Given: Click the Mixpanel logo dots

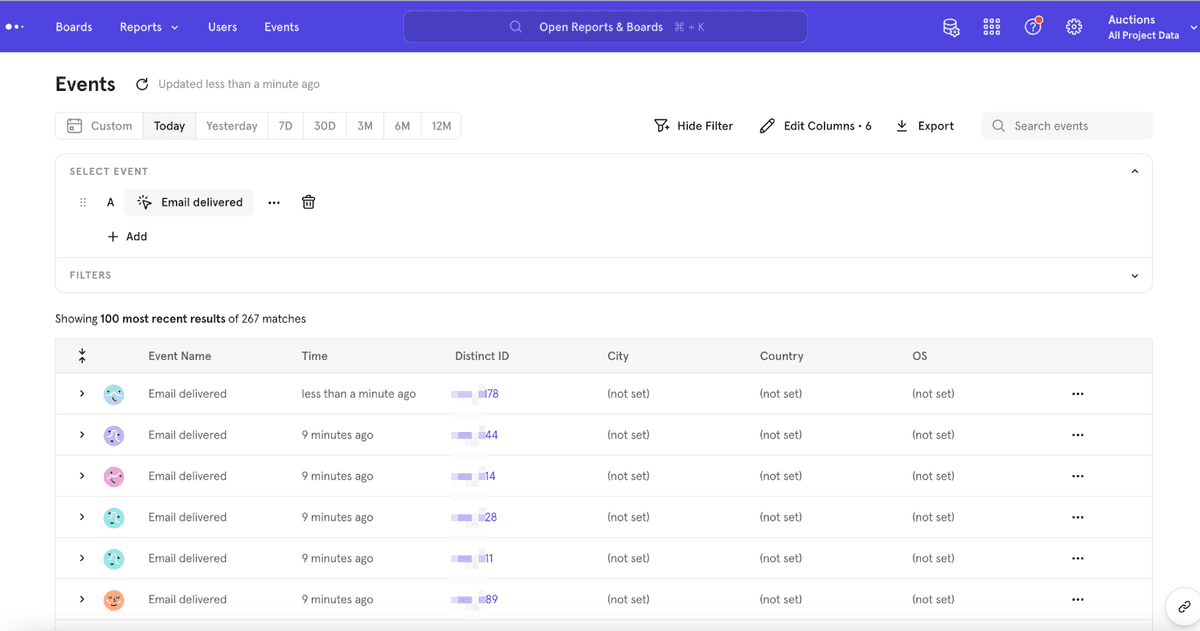Looking at the screenshot, I should (x=14, y=27).
